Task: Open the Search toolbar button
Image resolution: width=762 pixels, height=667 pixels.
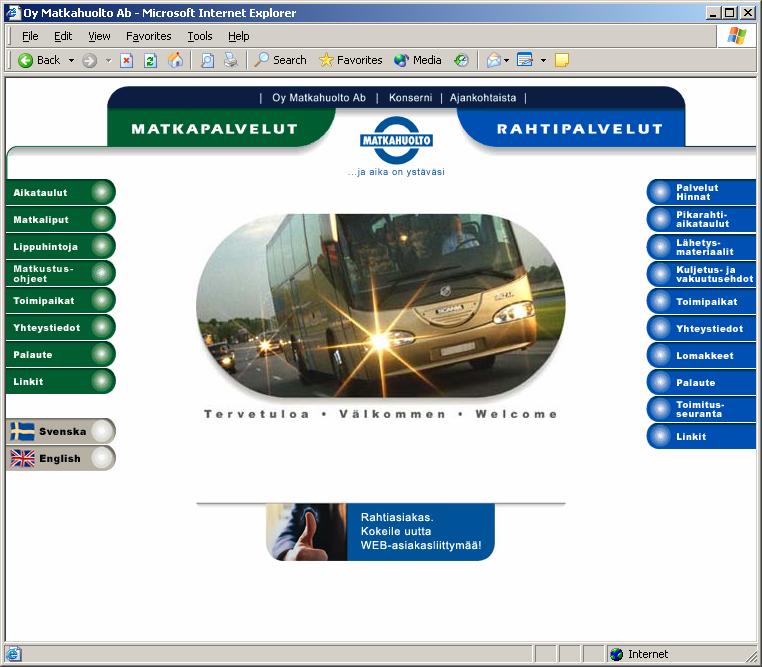Action: (x=280, y=60)
